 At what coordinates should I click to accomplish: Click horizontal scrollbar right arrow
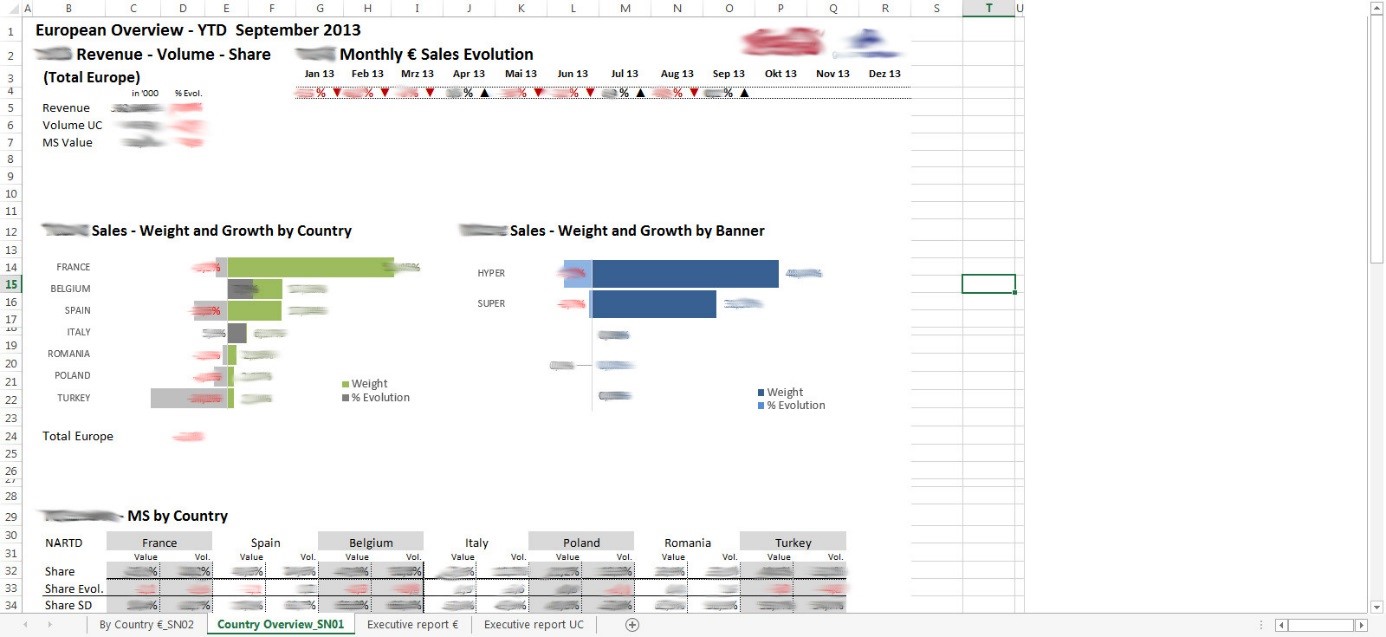1361,625
